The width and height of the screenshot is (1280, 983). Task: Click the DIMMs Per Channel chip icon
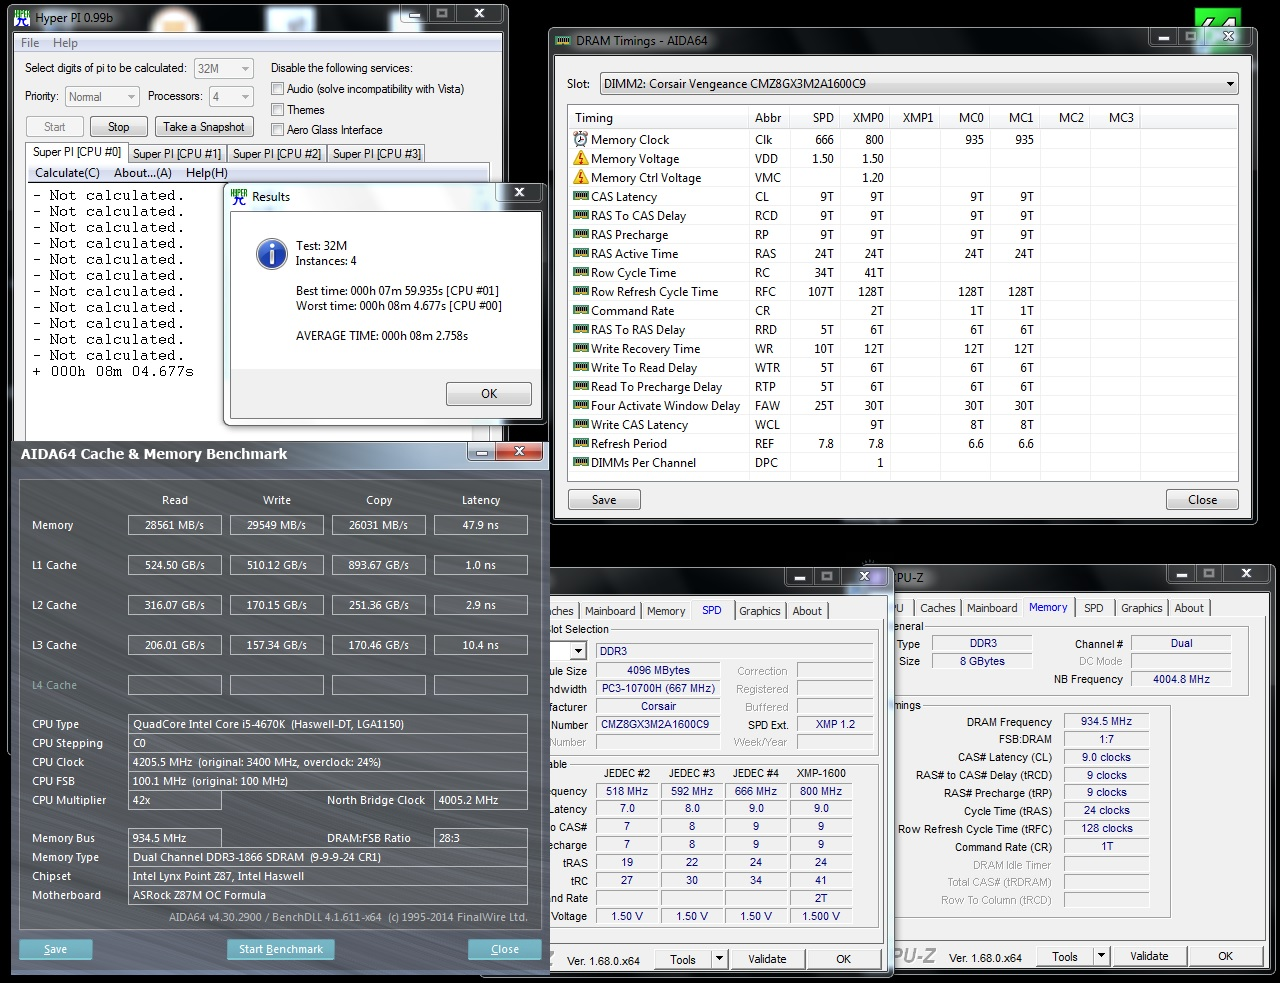[581, 462]
